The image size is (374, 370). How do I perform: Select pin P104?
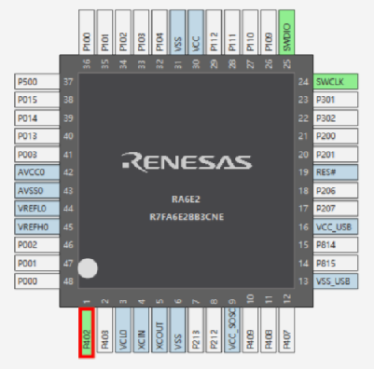pos(159,32)
